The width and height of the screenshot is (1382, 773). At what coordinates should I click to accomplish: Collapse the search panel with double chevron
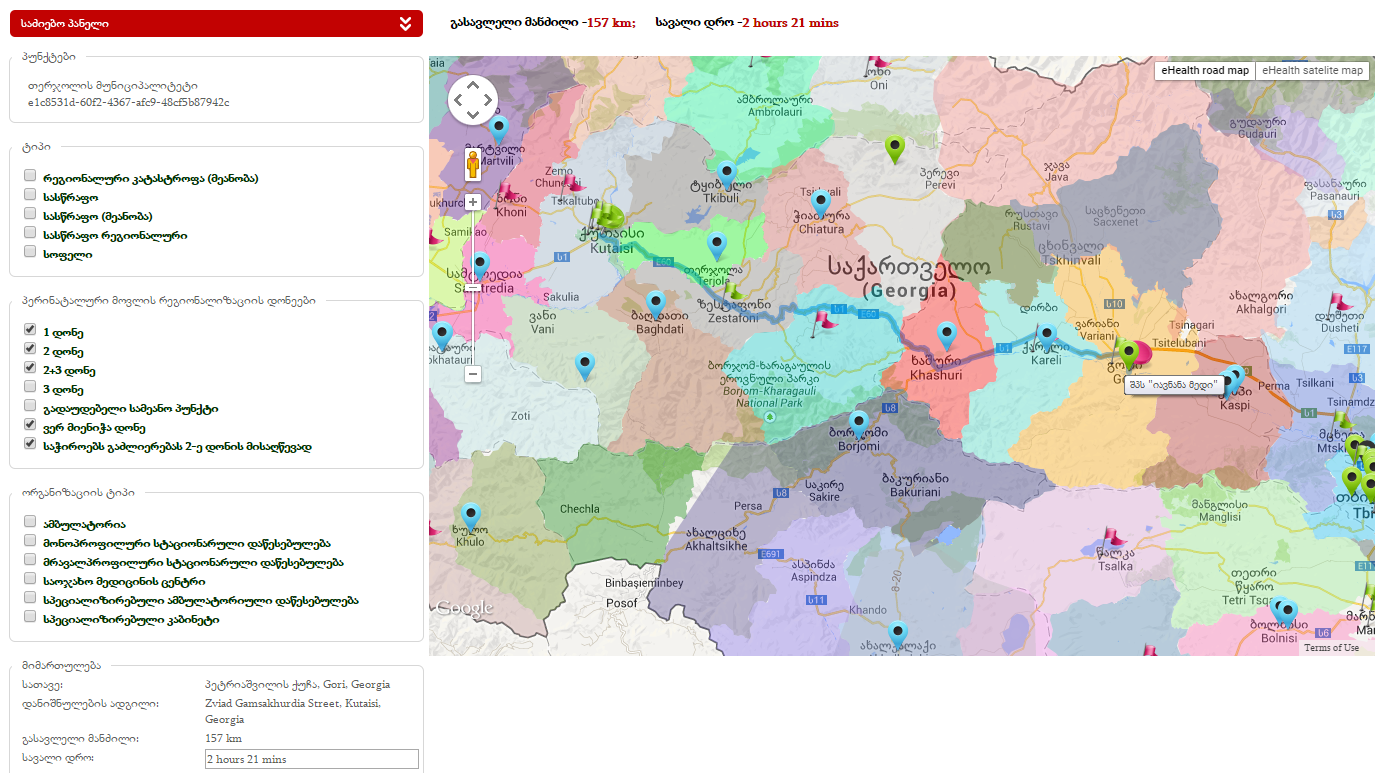click(405, 24)
